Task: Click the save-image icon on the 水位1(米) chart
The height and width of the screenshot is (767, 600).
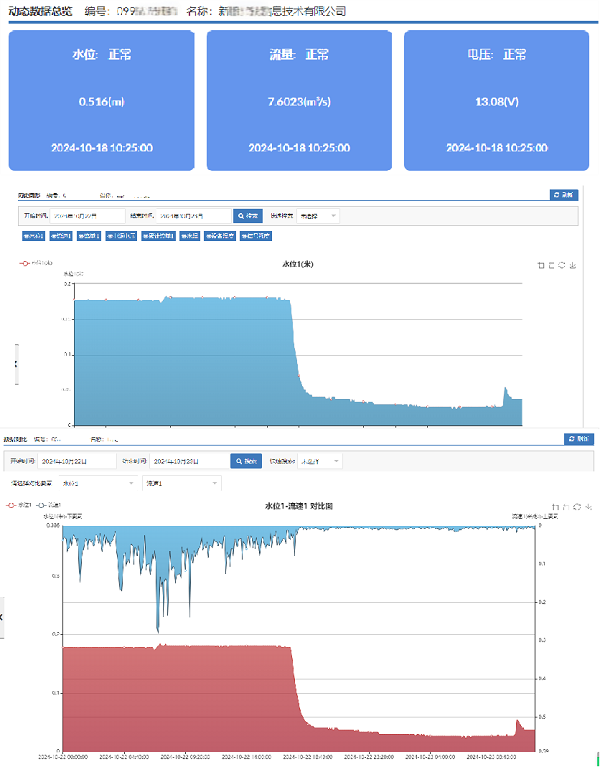Action: (575, 265)
